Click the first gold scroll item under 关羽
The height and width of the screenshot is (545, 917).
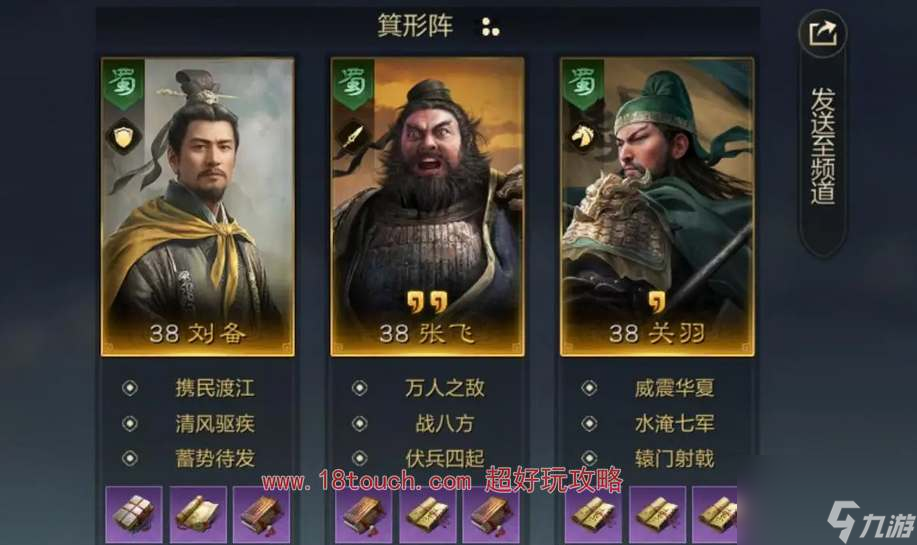[594, 514]
